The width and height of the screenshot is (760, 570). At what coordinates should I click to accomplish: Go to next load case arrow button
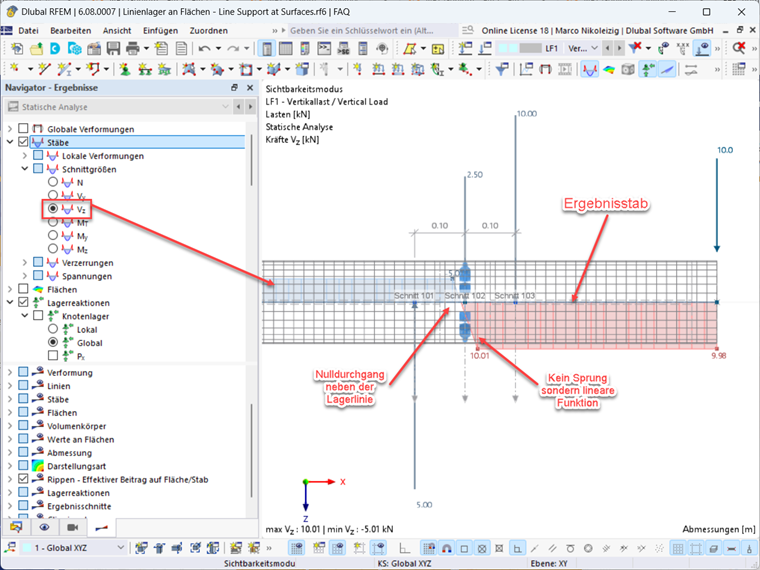click(619, 48)
